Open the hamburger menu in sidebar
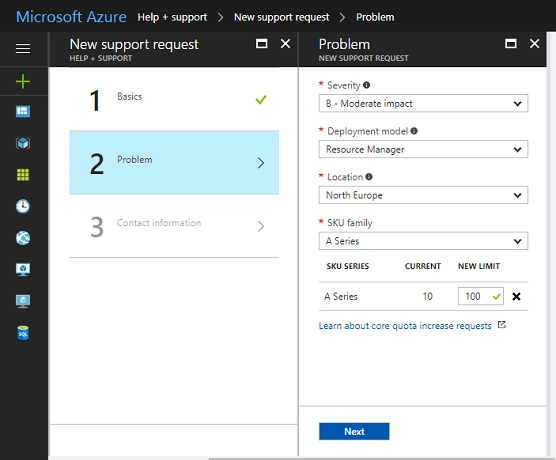Image resolution: width=556 pixels, height=460 pixels. pos(23,49)
